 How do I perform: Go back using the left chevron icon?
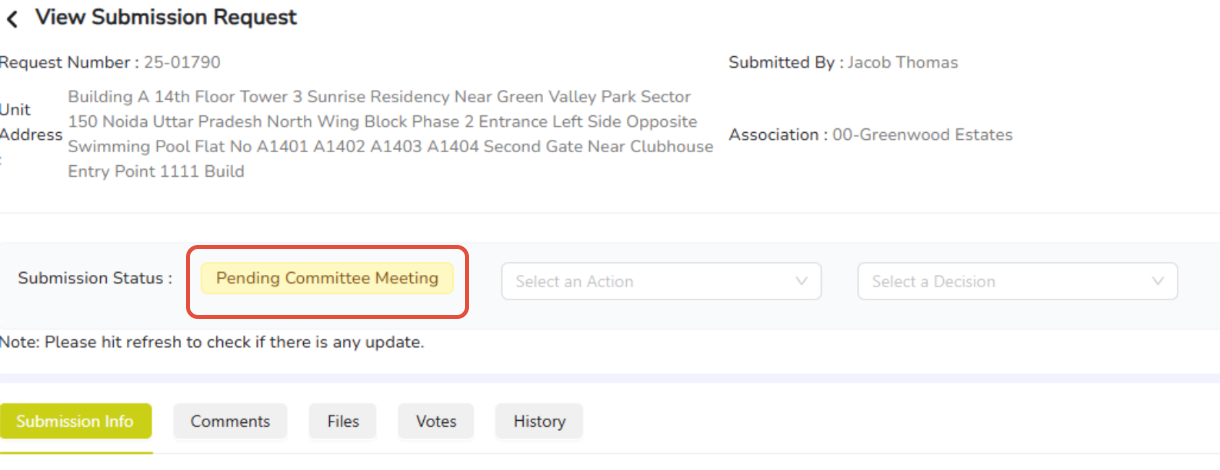[12, 19]
